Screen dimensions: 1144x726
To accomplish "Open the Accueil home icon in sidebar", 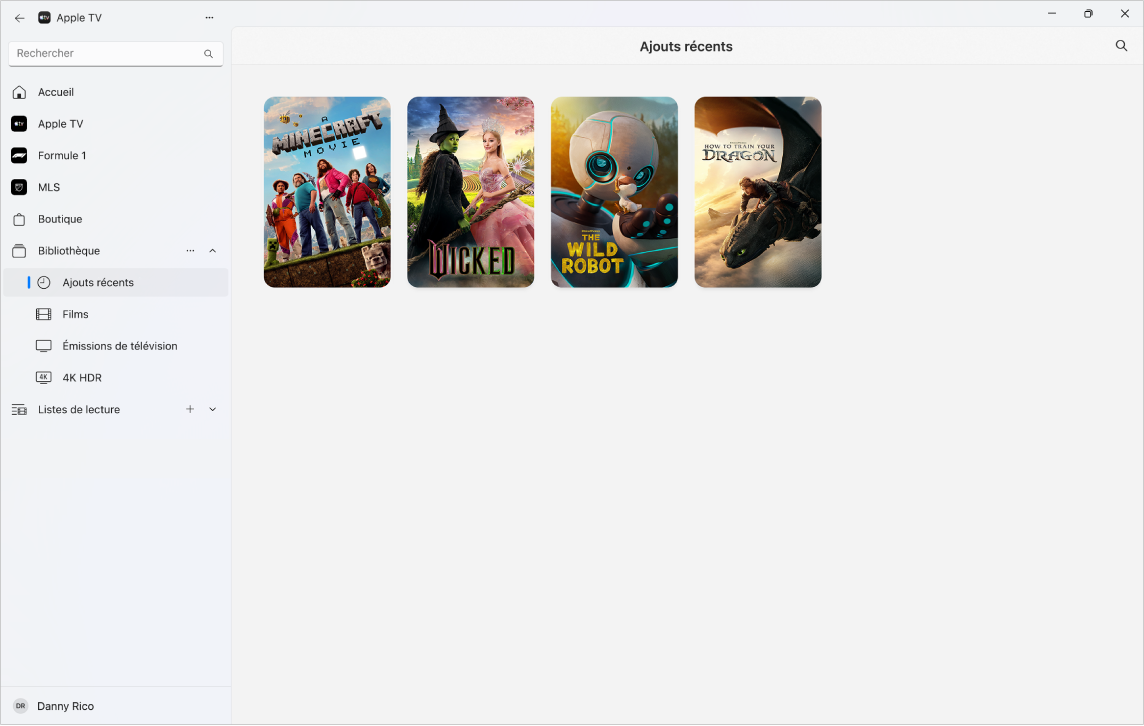I will point(20,92).
